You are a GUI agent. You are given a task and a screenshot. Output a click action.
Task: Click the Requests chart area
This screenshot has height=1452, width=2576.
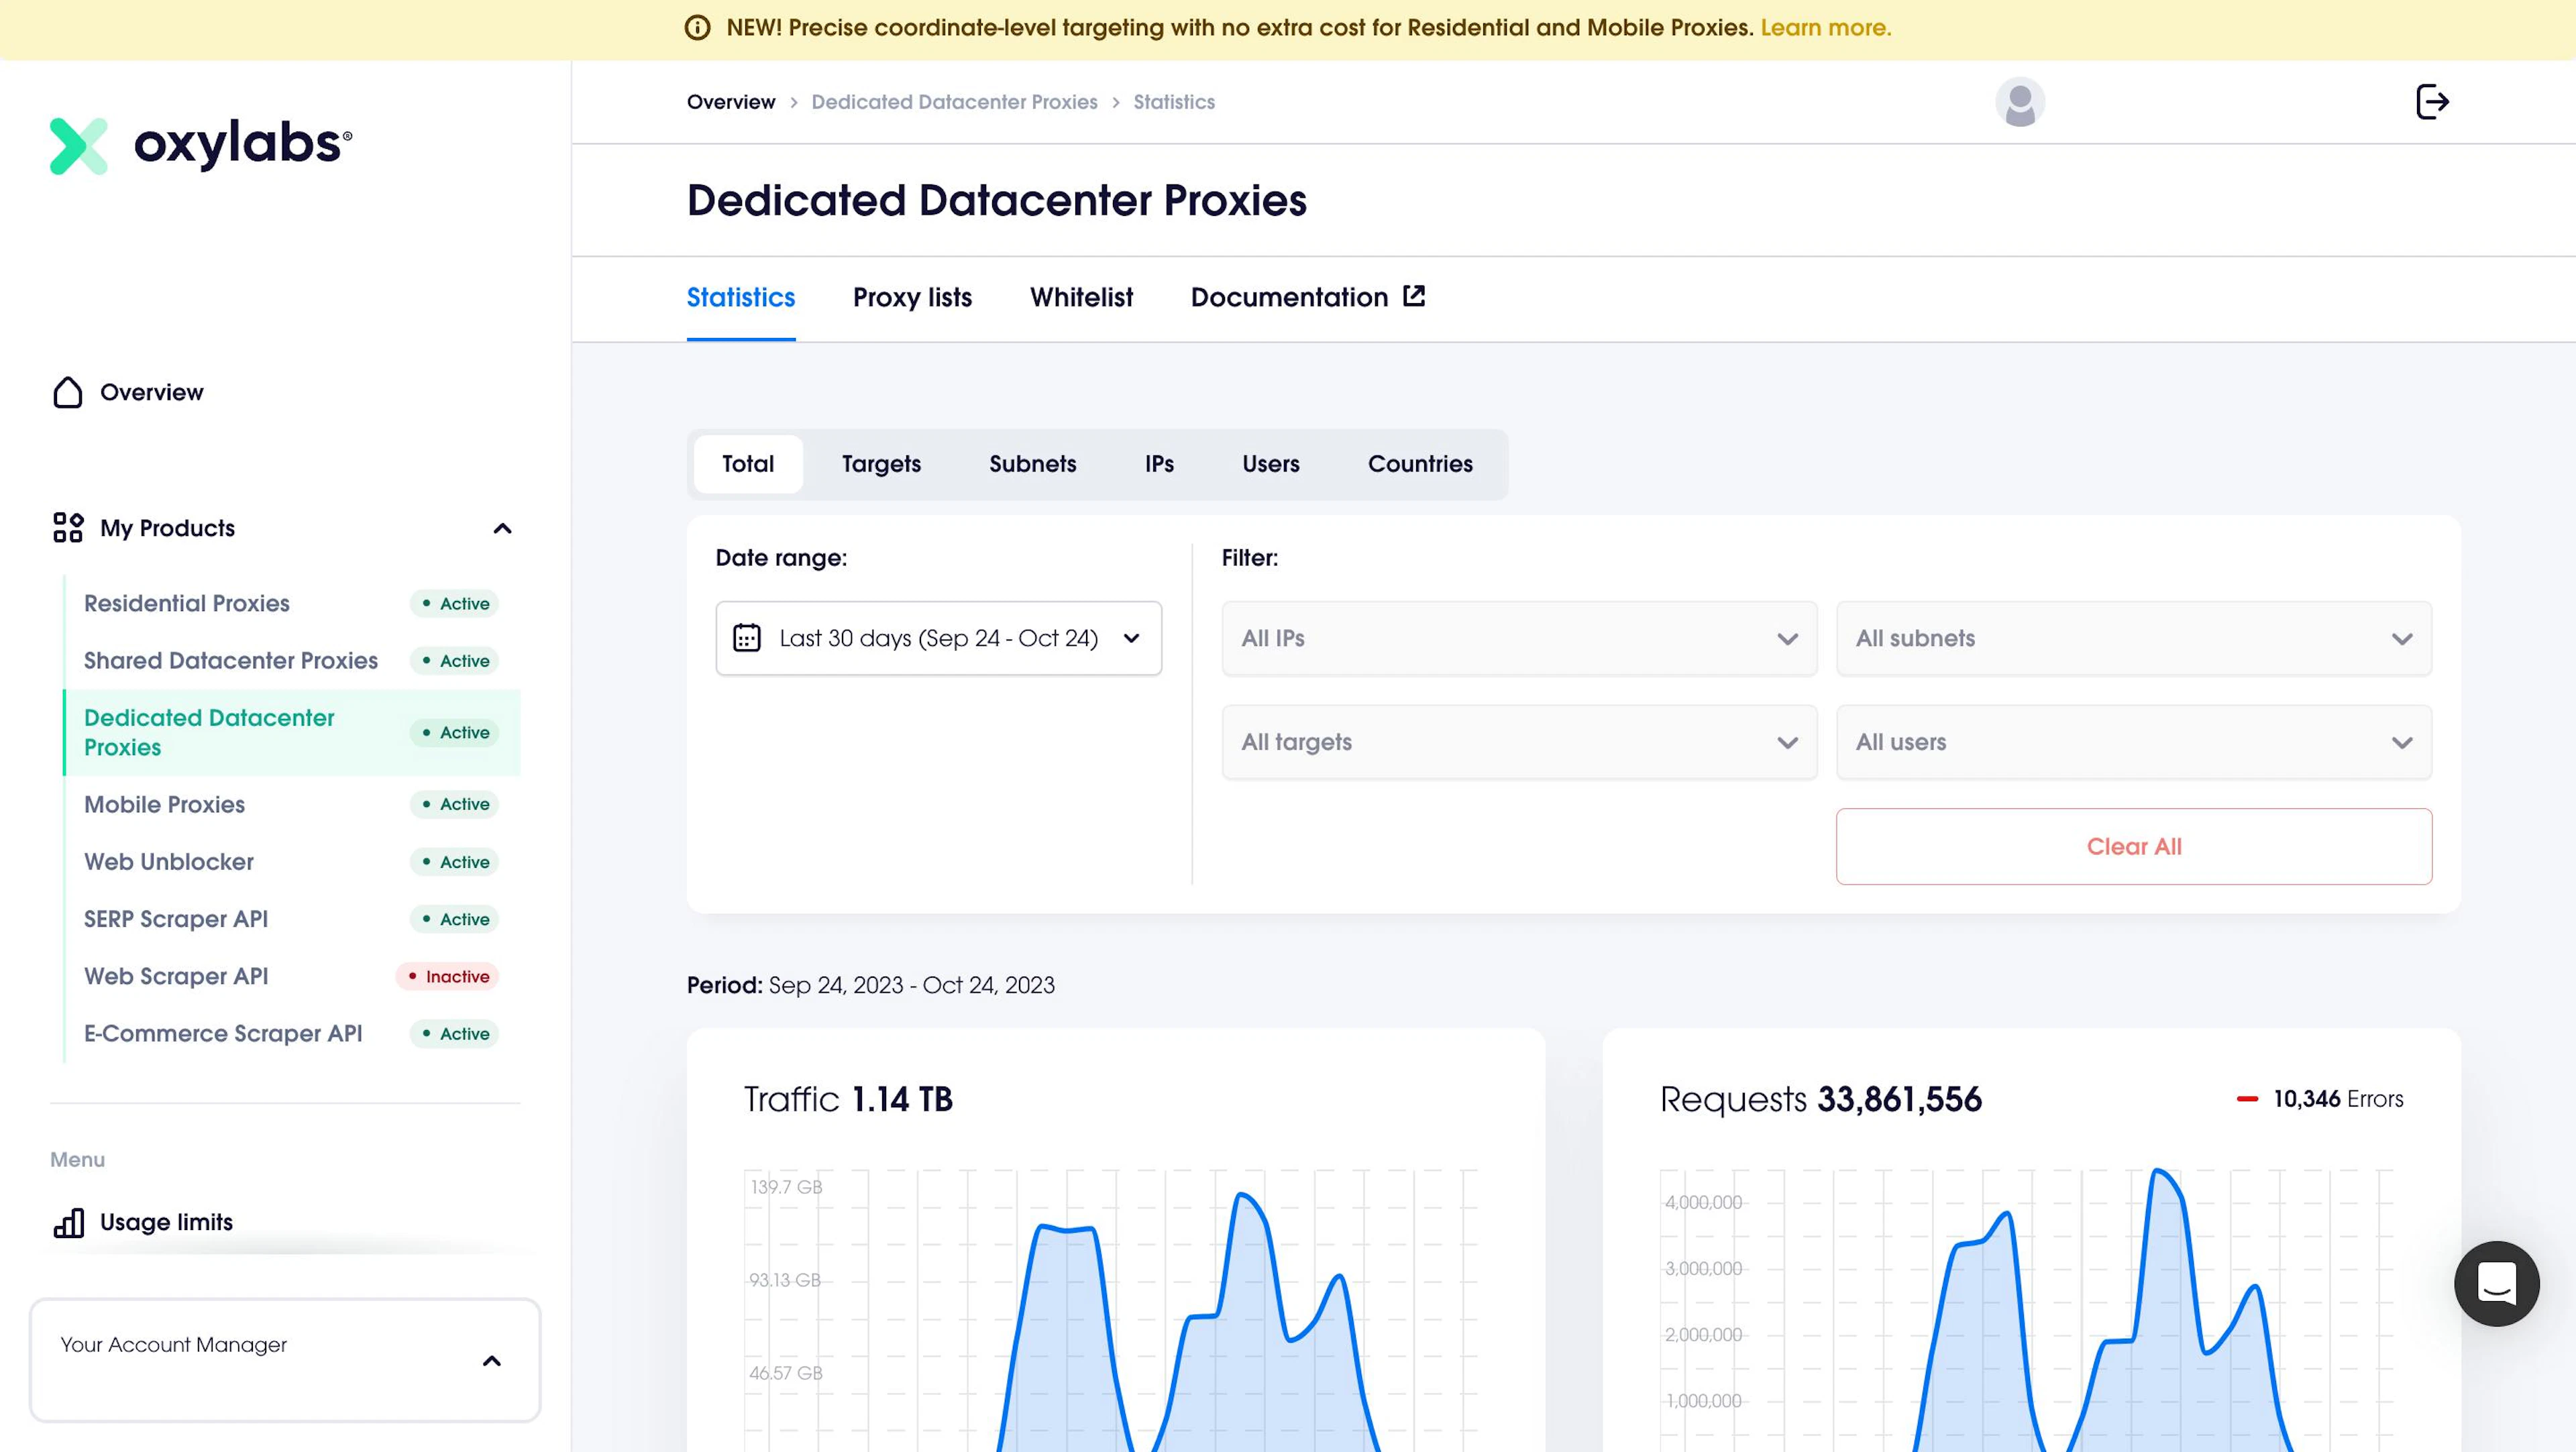point(2026,1310)
